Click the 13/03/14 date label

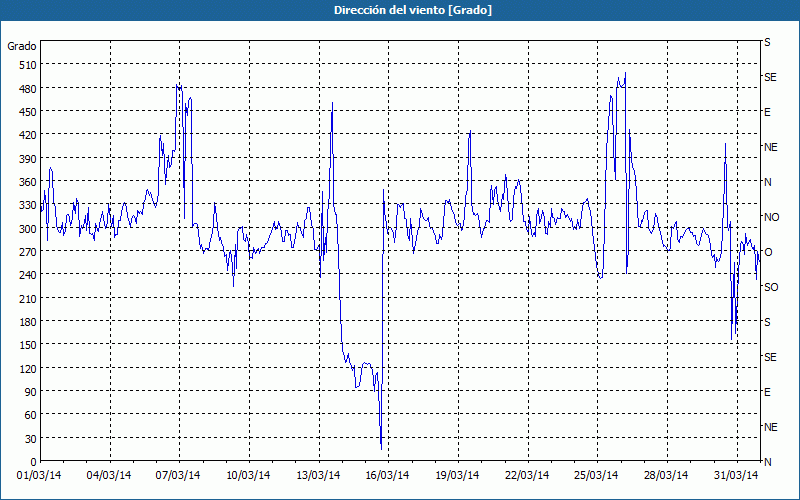[318, 476]
